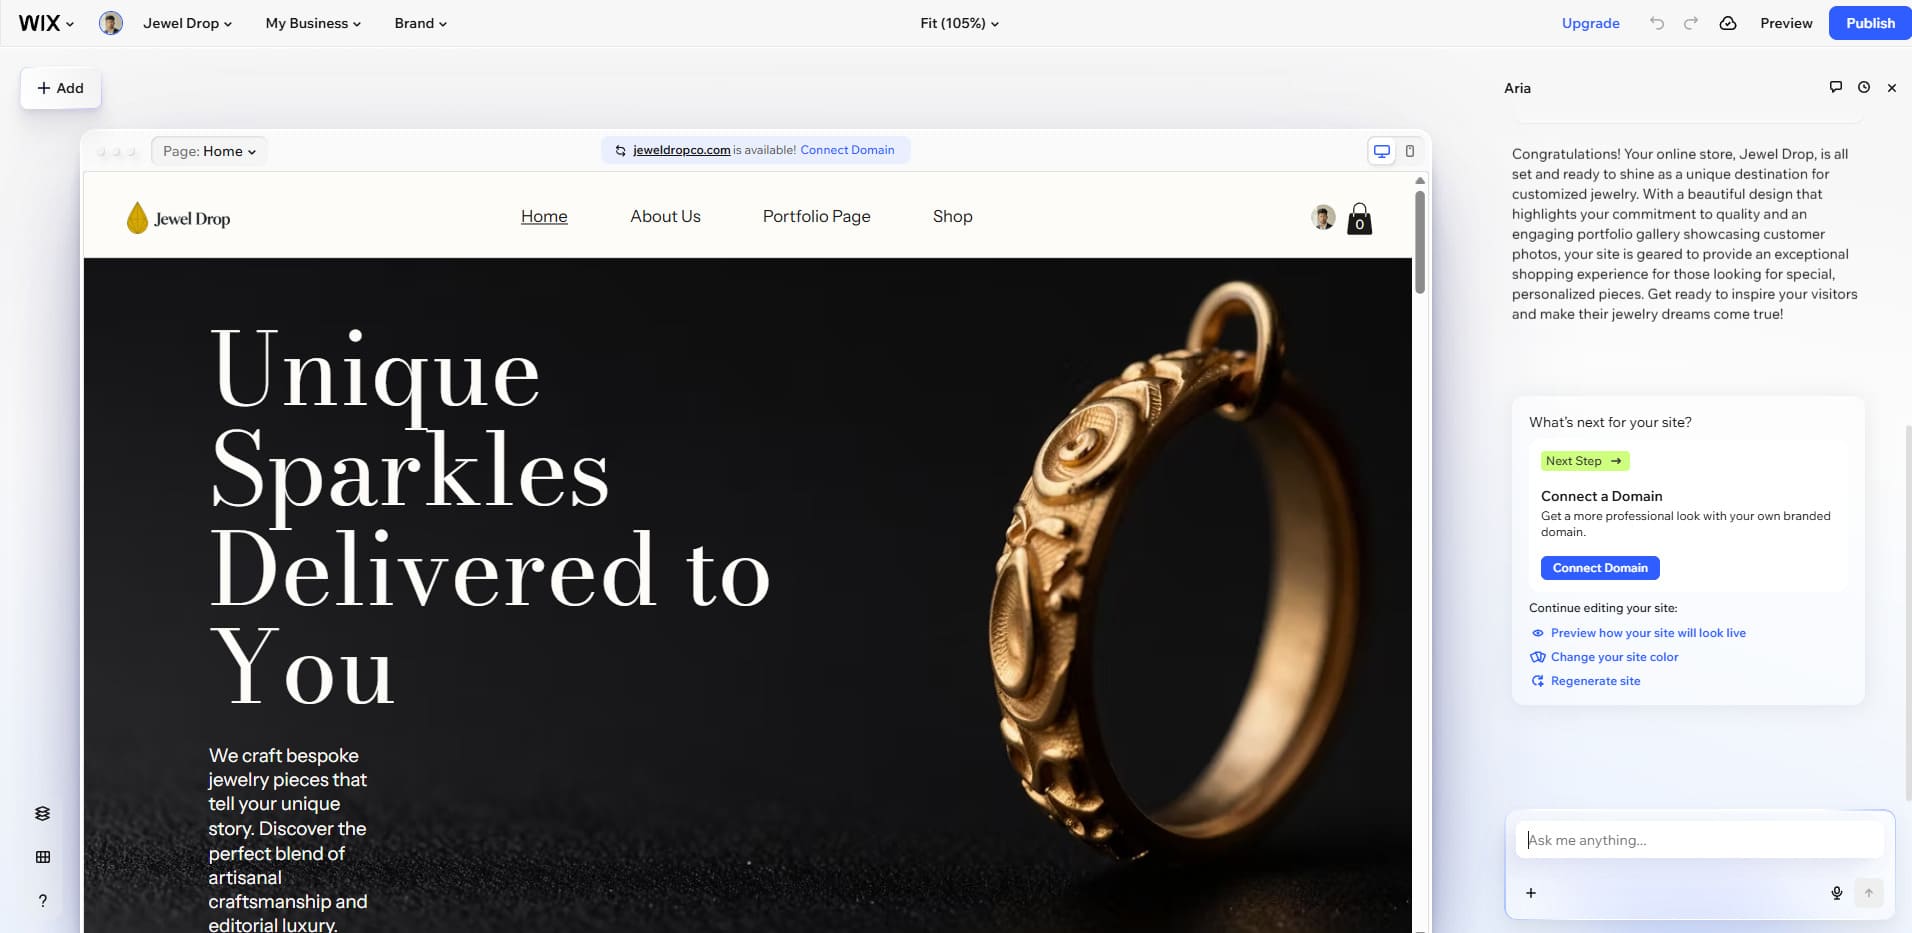Click the Upgrade link
This screenshot has height=933, width=1912.
[1590, 23]
